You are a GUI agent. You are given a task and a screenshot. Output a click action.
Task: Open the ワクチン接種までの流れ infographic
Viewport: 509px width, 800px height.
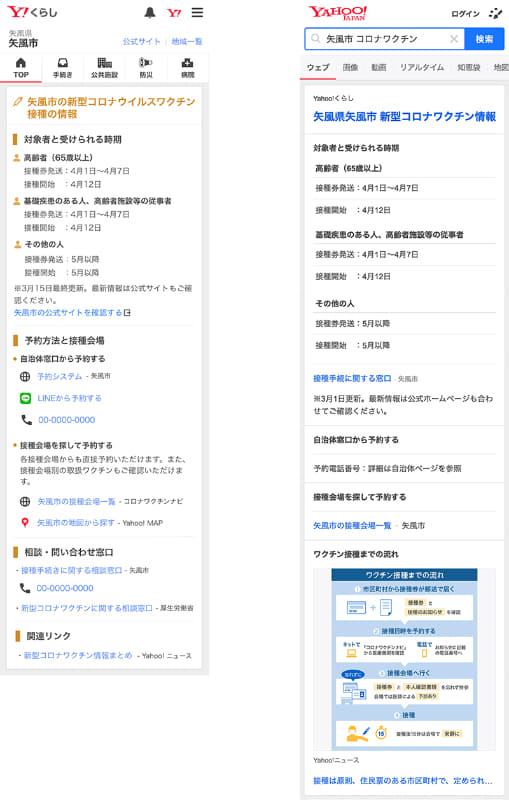[x=404, y=659]
